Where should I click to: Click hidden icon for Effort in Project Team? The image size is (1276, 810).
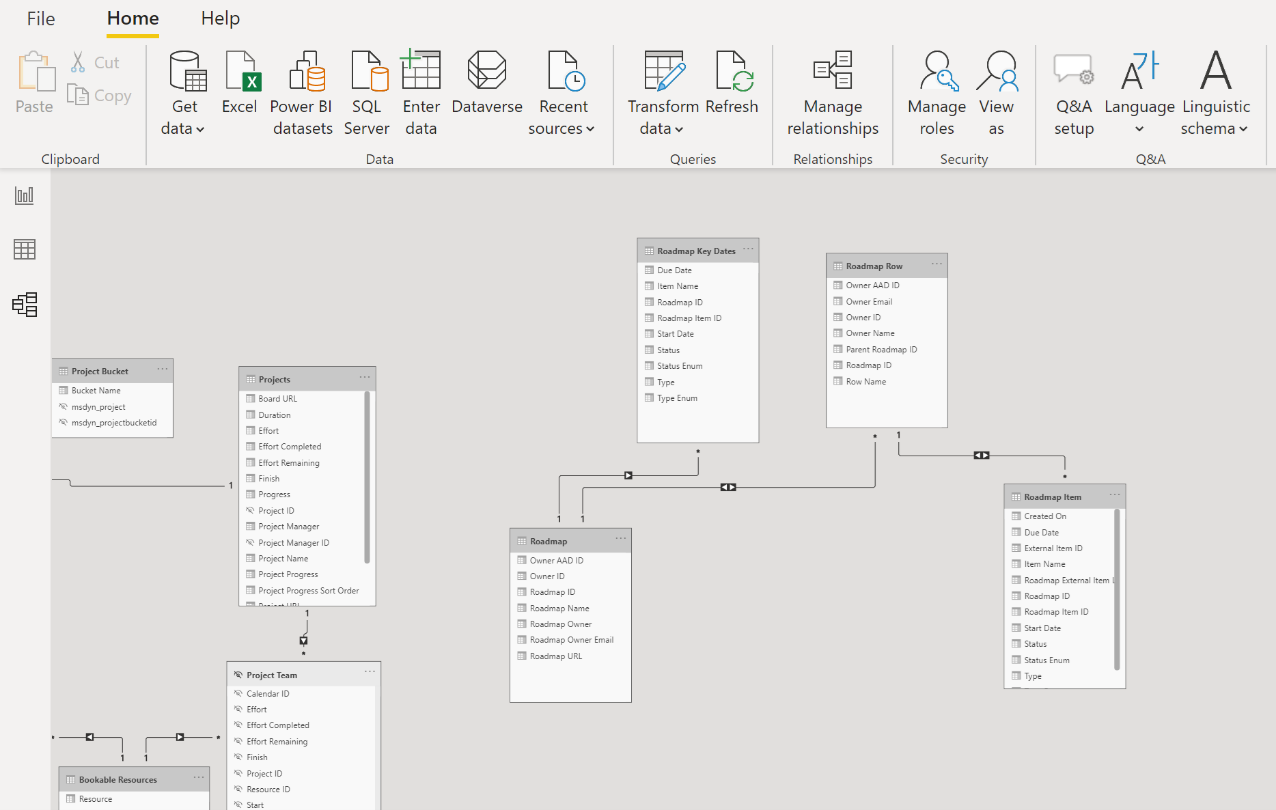pyautogui.click(x=239, y=710)
